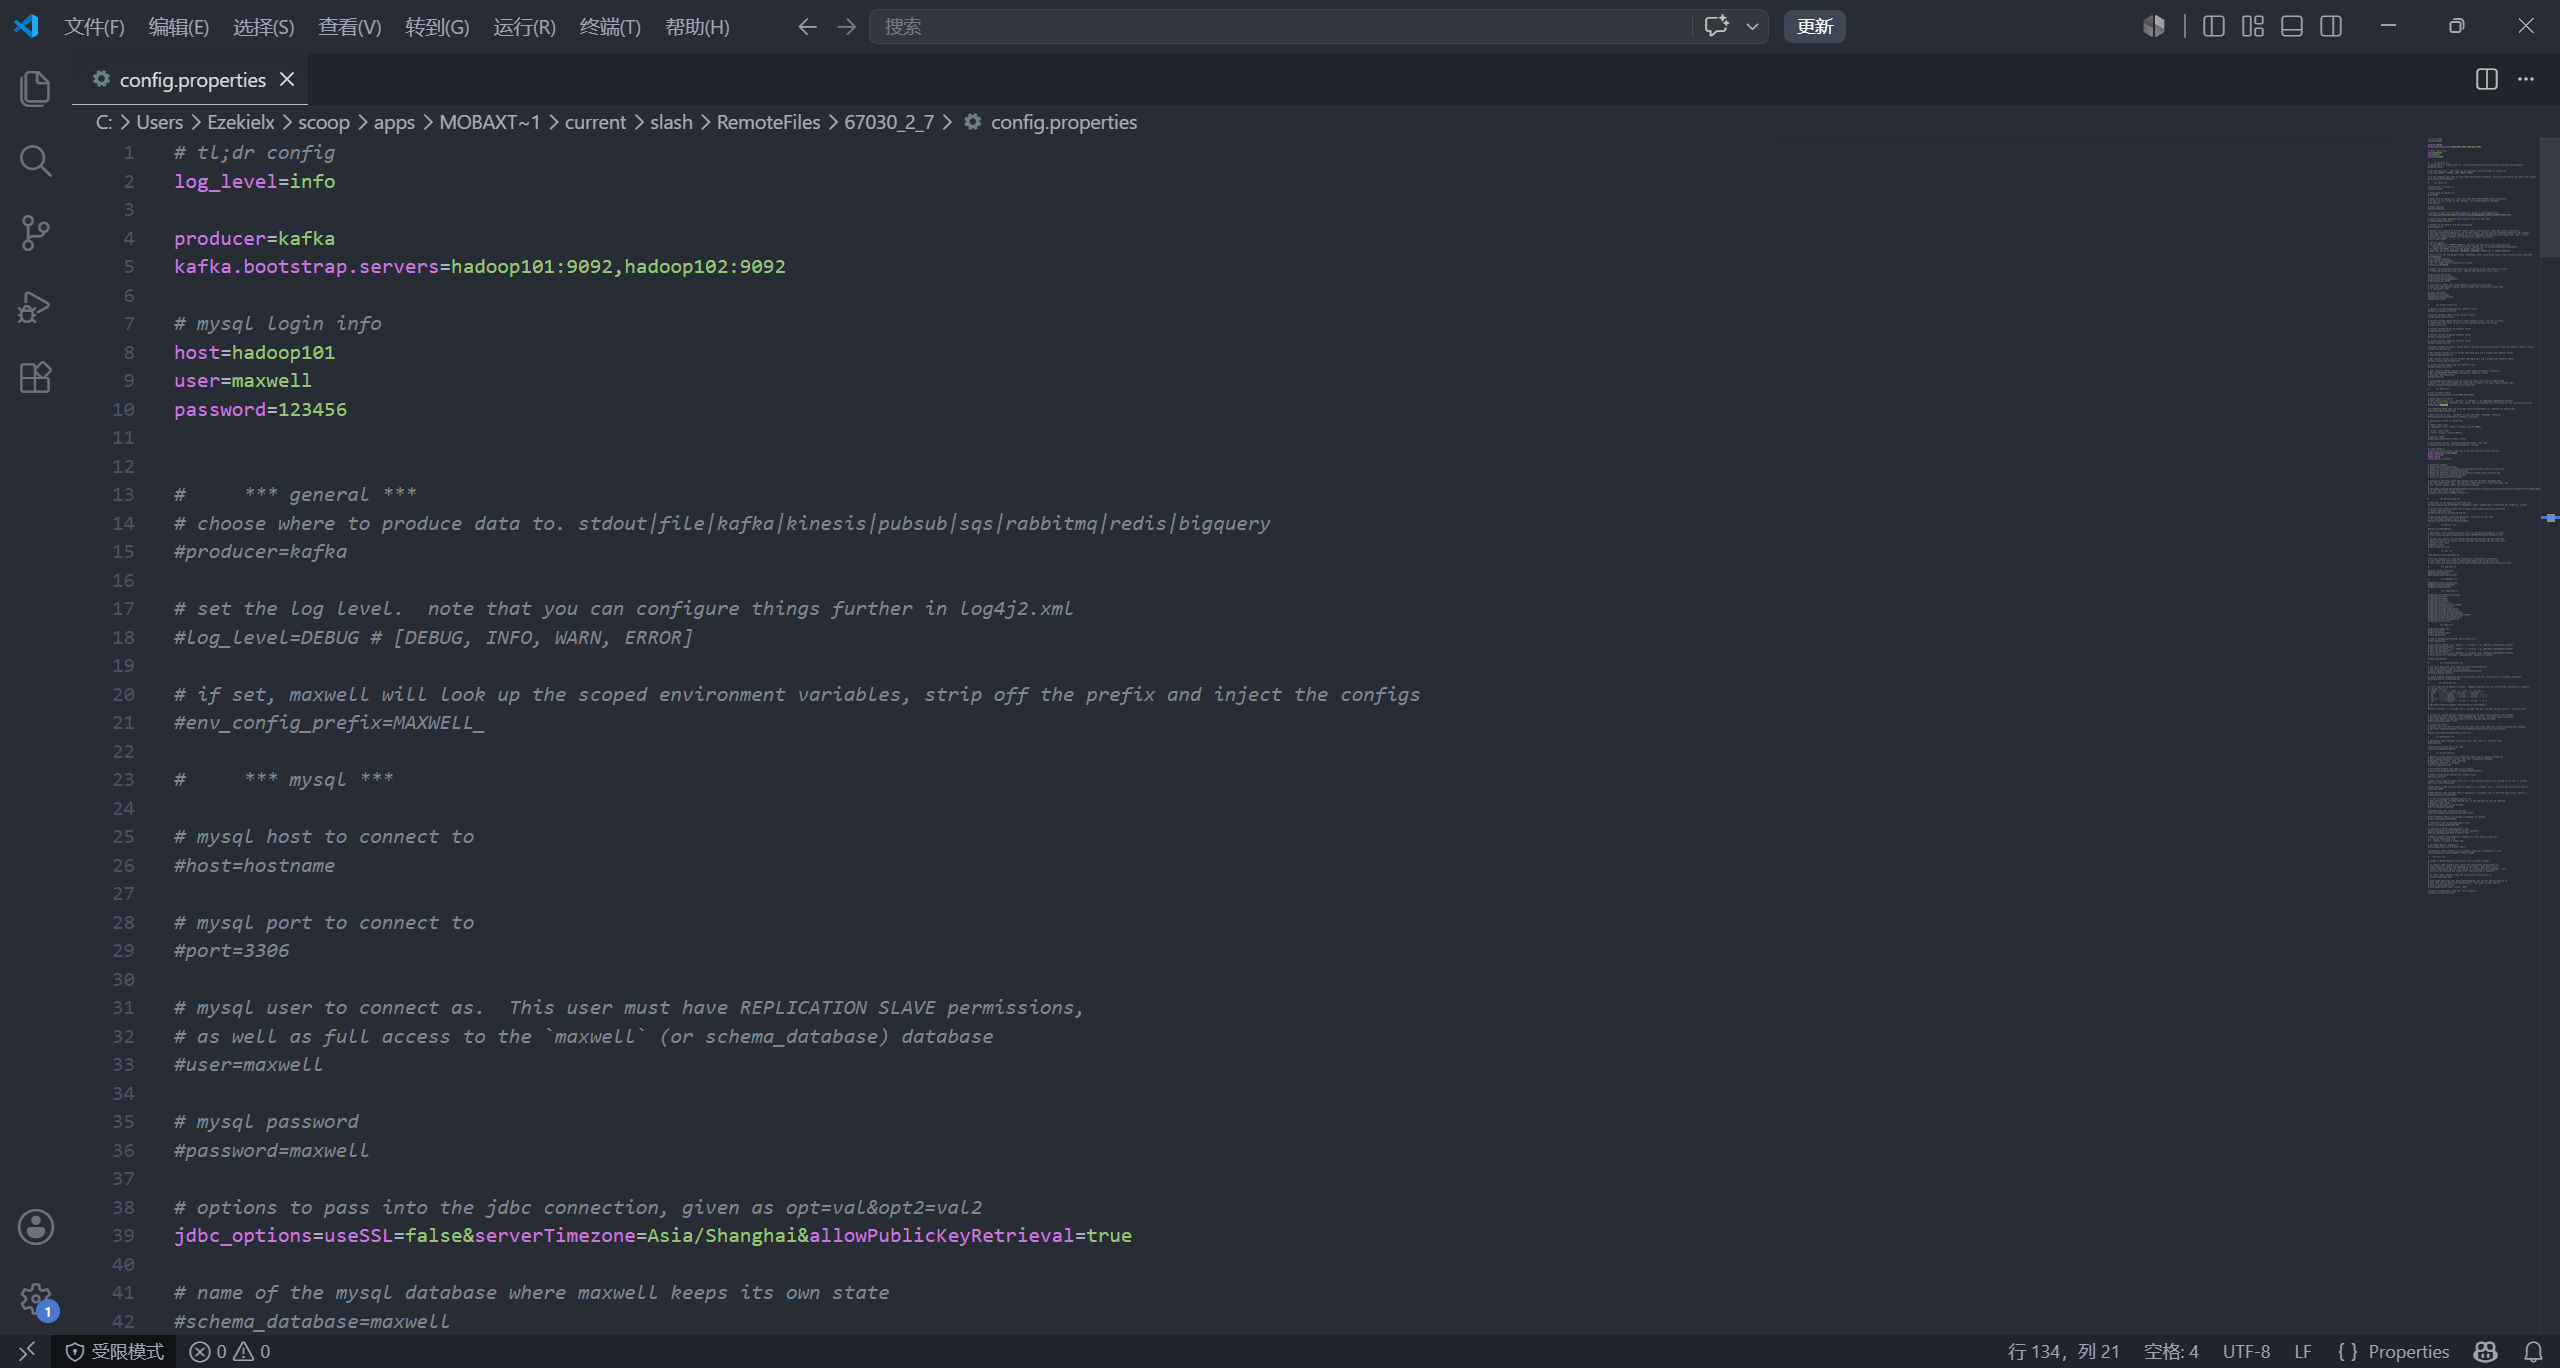Viewport: 2560px width, 1368px height.
Task: Click the vertical scrollbar thumb of editor
Action: pos(2551,197)
